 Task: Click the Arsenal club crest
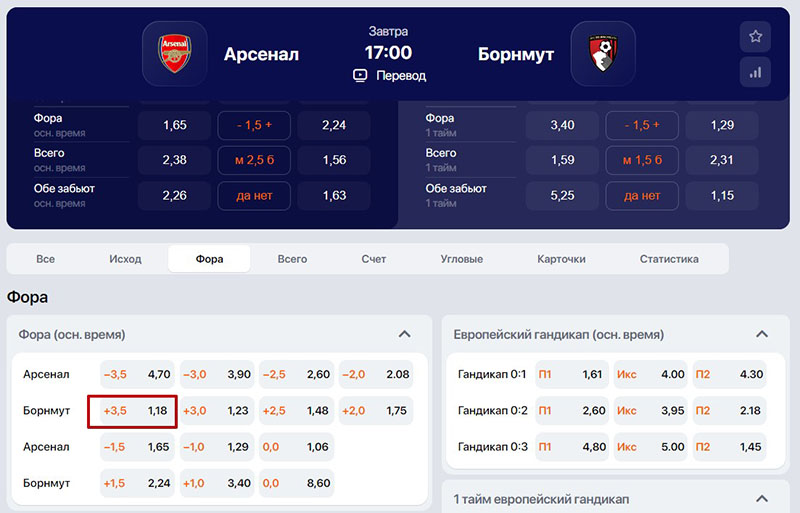click(174, 54)
